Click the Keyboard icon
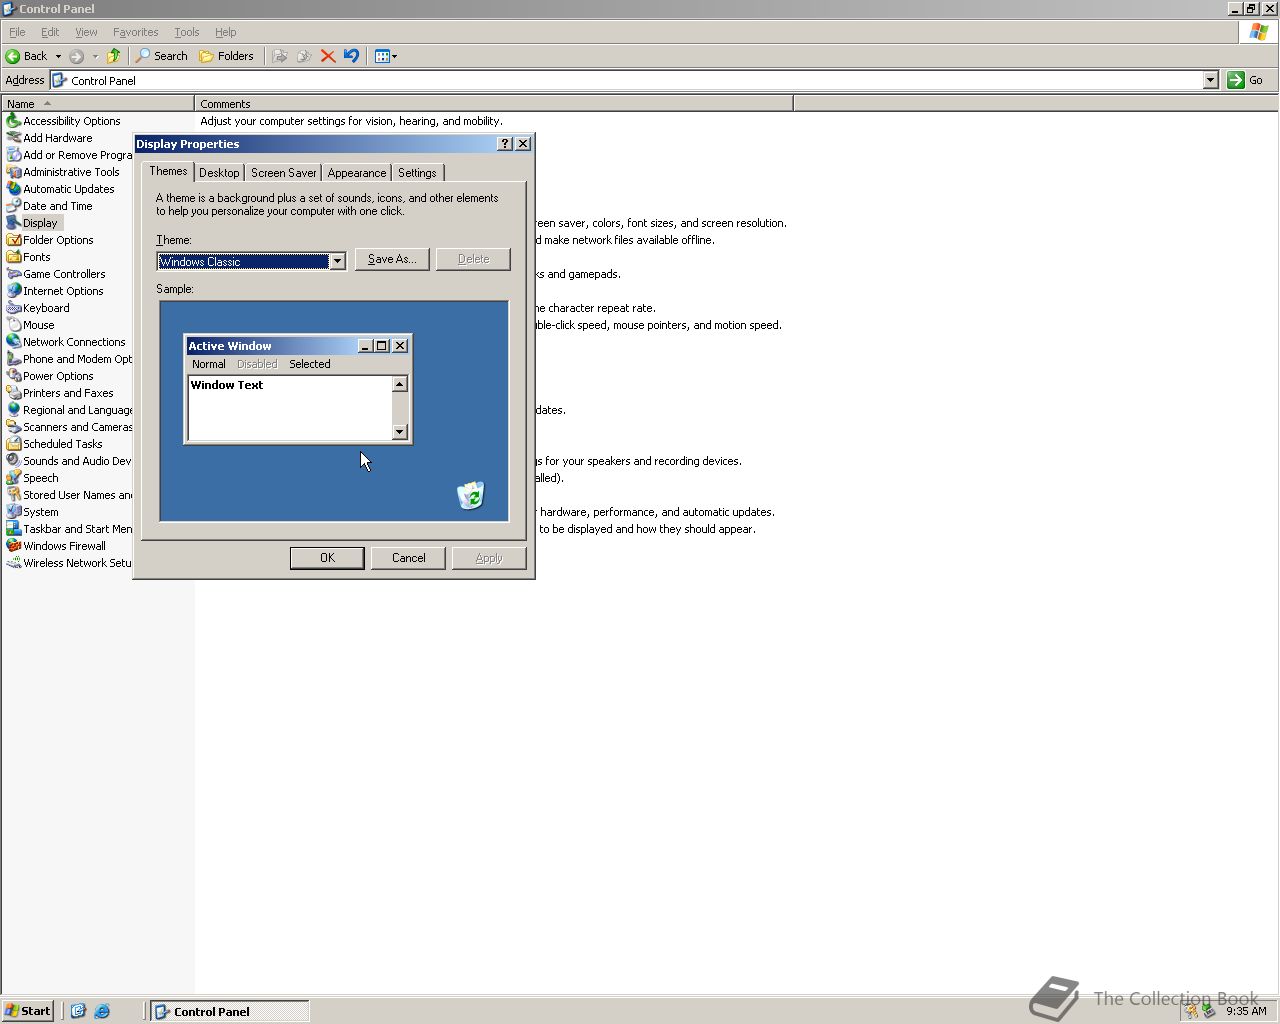The height and width of the screenshot is (1024, 1280). coord(14,308)
